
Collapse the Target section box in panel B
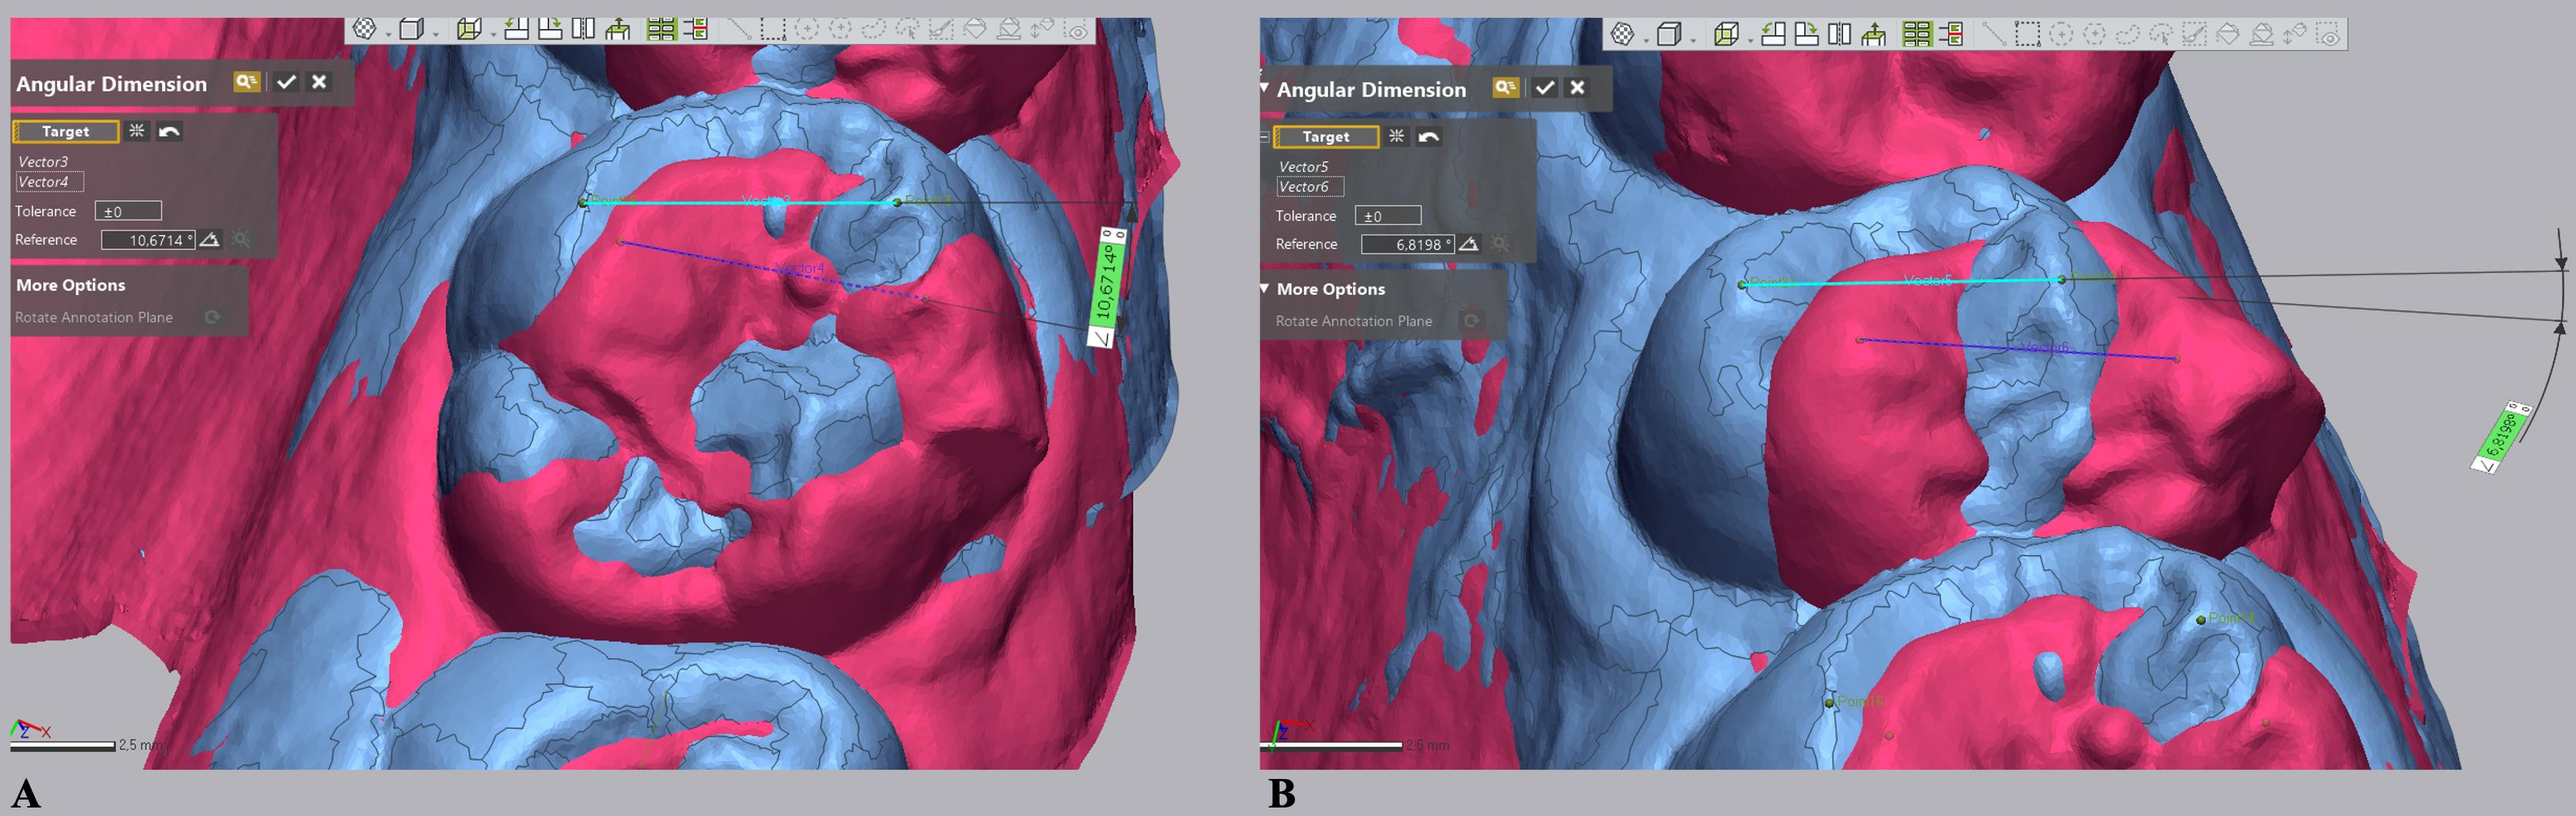tap(1265, 137)
